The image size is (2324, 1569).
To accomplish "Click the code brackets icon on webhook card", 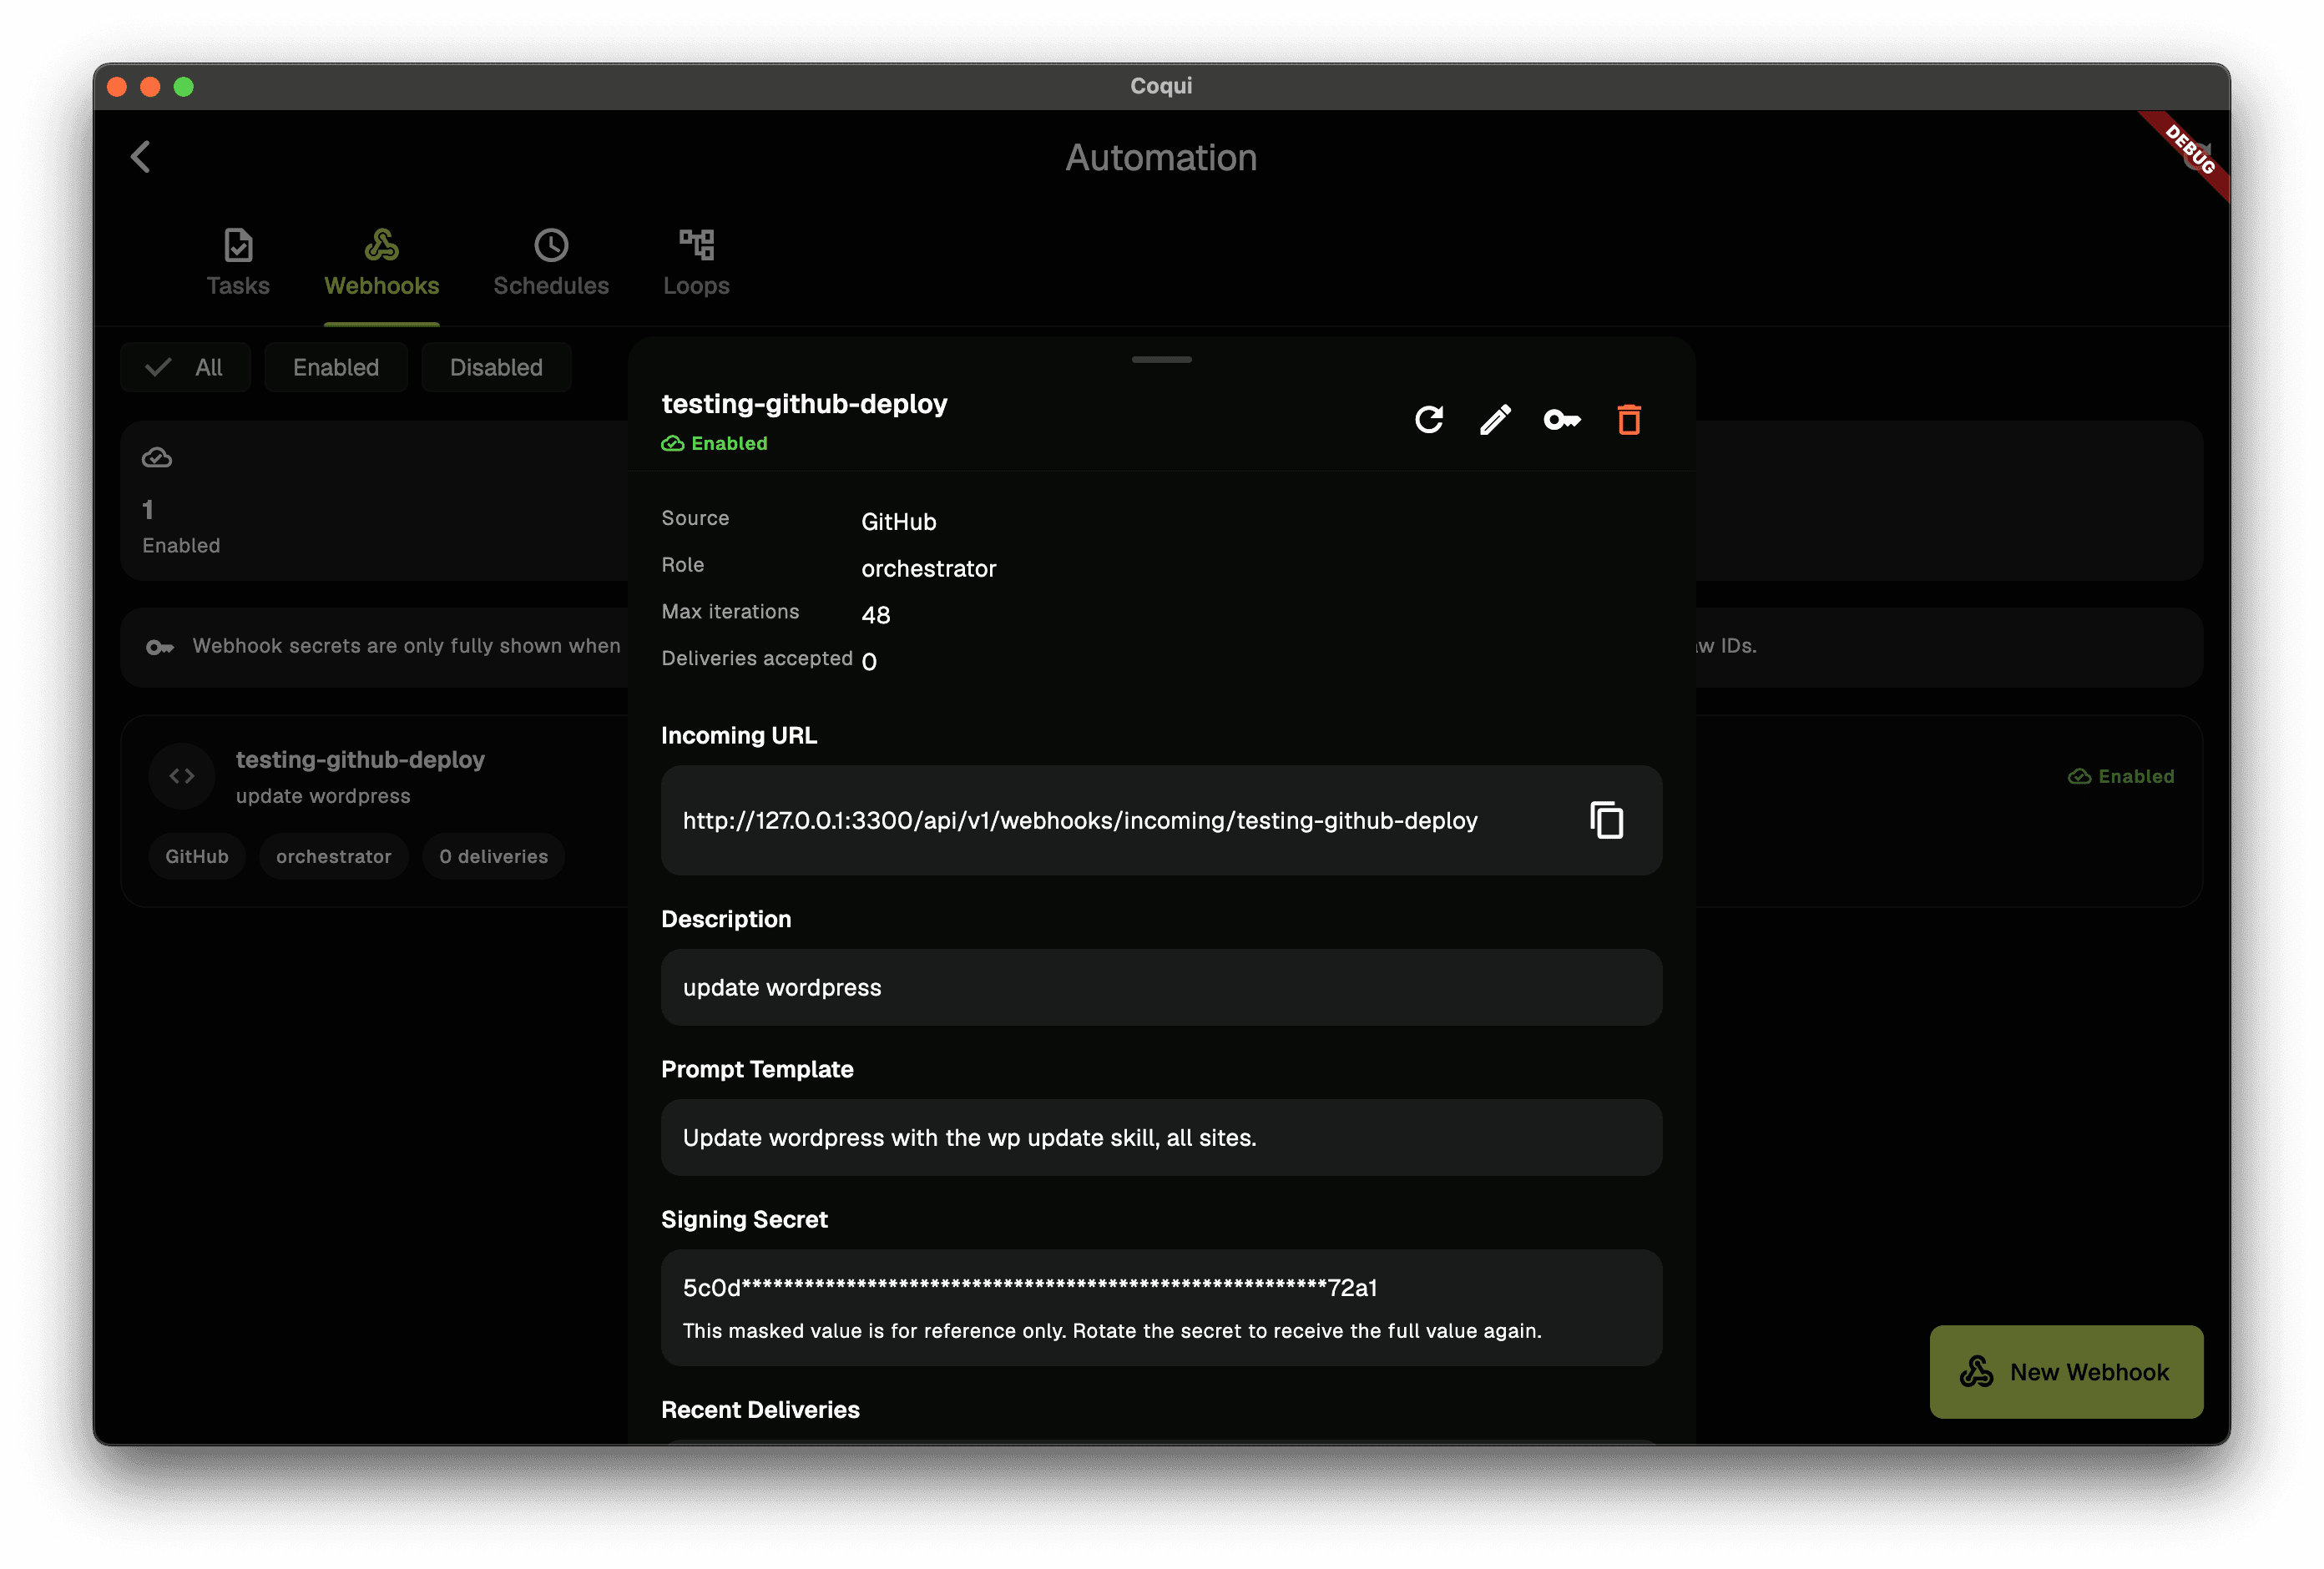I will click(182, 776).
